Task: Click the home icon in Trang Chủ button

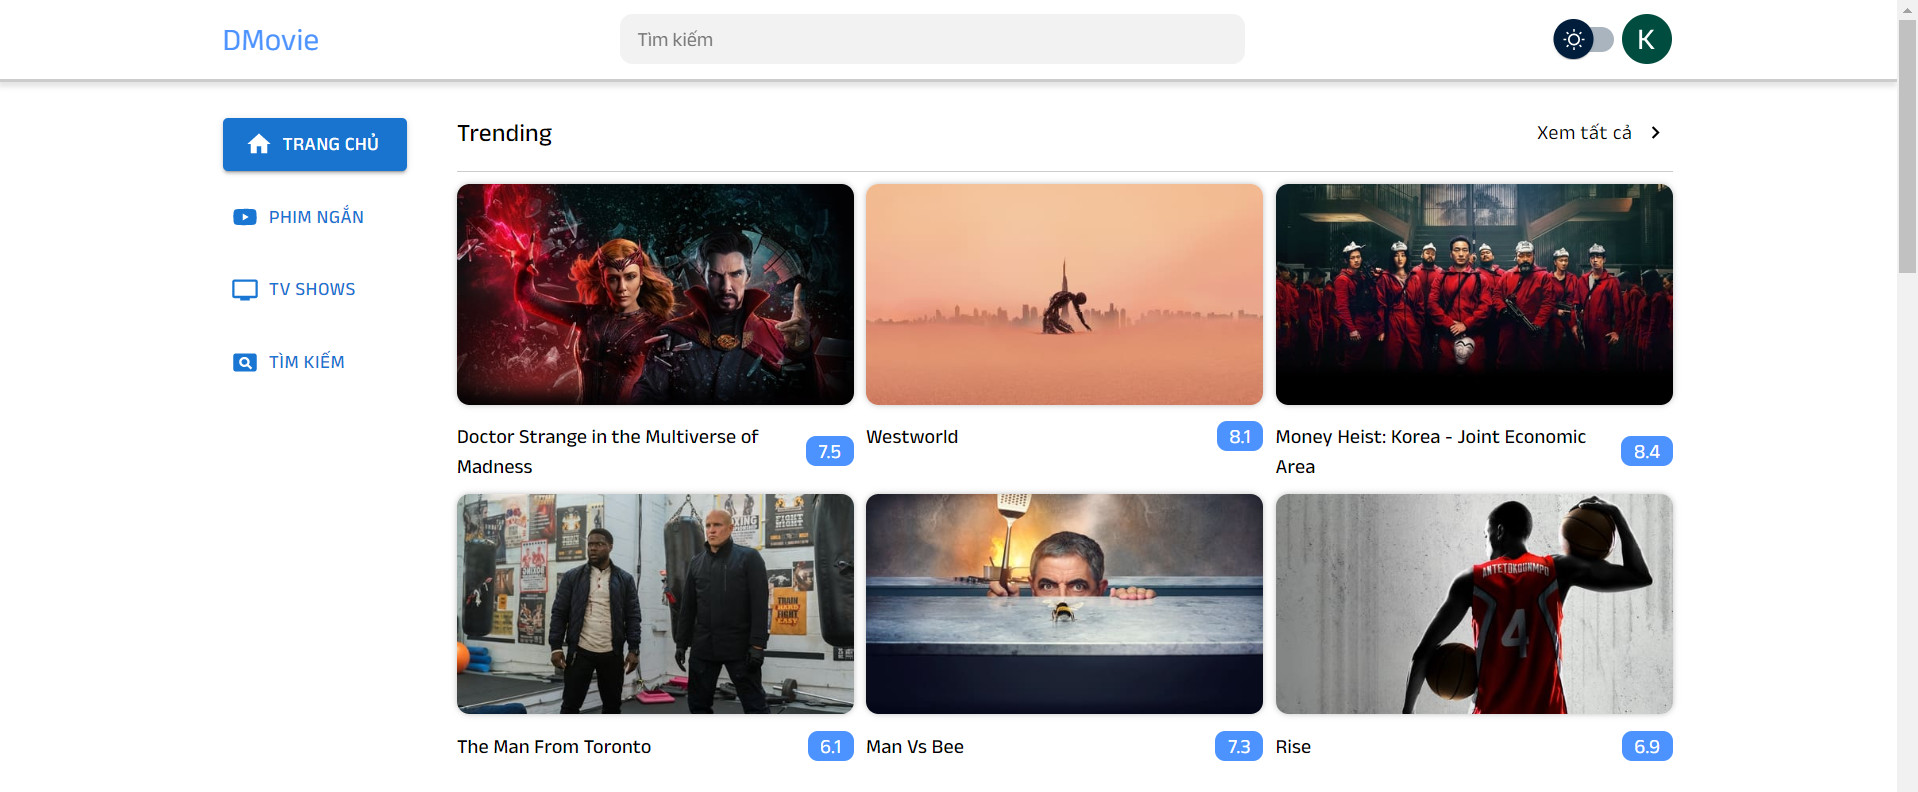Action: 259,144
